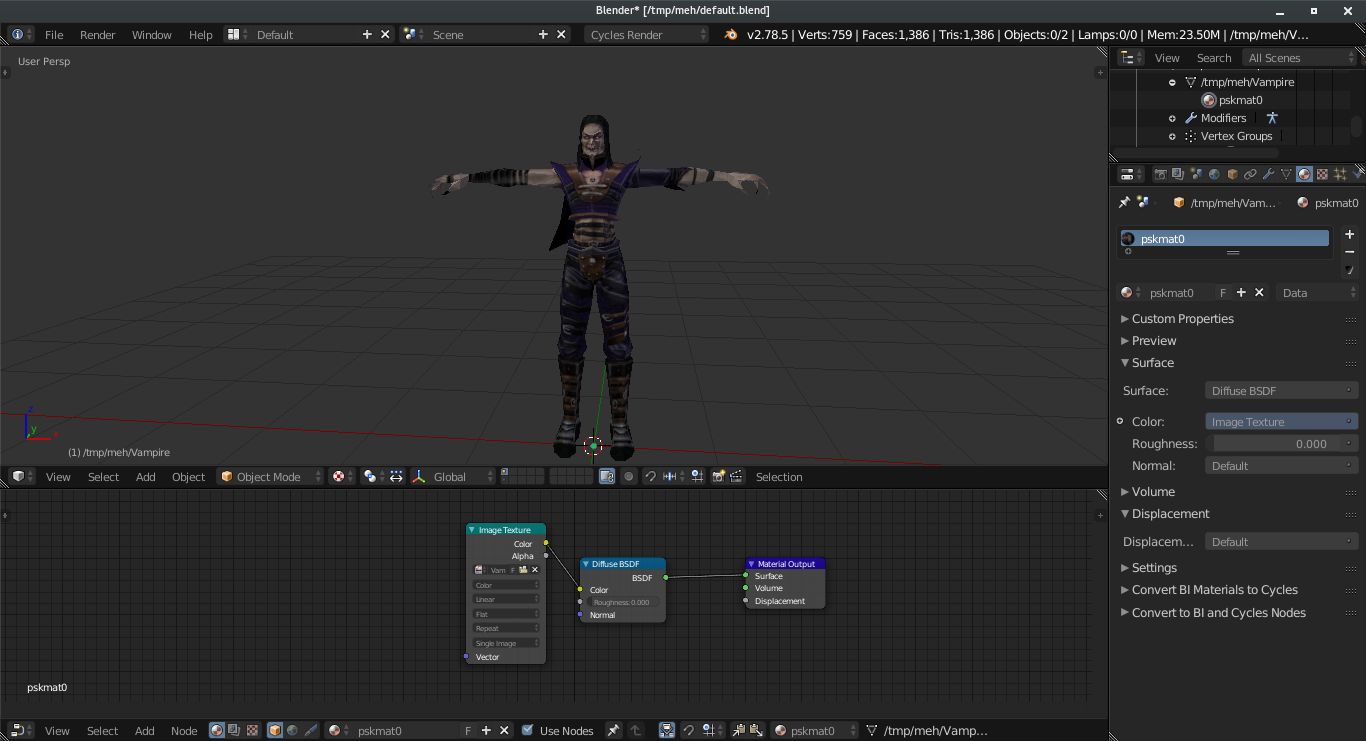Toggle lock camera and layers to scene
The height and width of the screenshot is (741, 1366).
607,477
